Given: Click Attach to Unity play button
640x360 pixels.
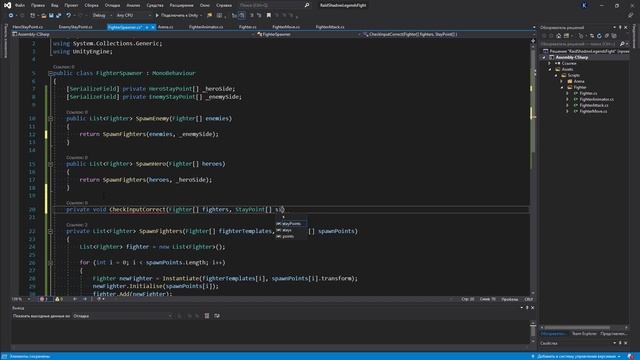Looking at the screenshot, I should tap(178, 16).
